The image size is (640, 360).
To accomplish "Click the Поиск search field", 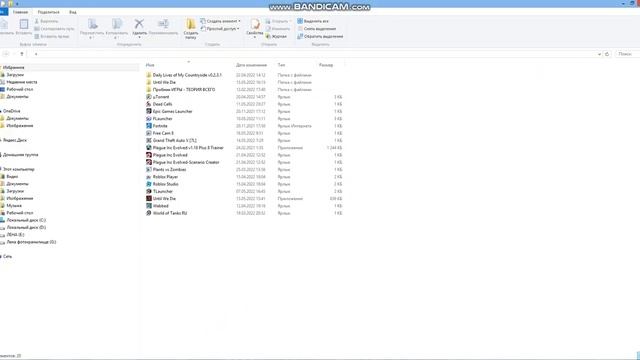I will click(x=627, y=54).
